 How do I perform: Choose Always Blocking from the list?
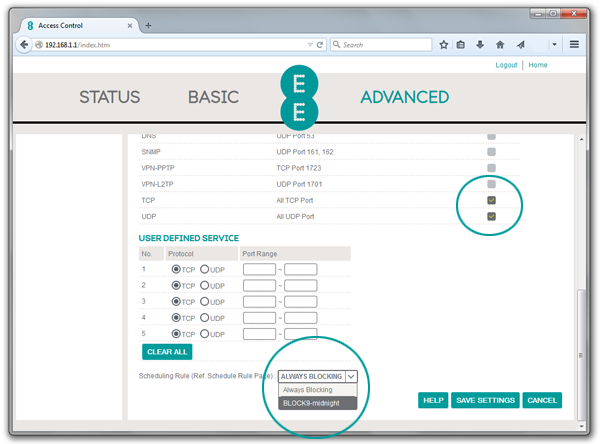318,390
